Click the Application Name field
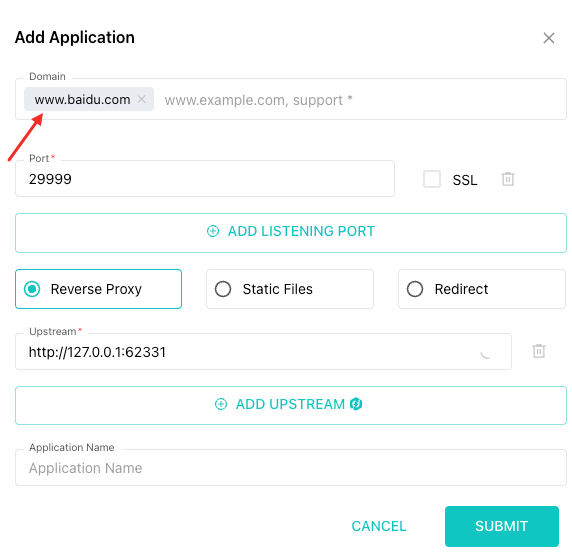572x559 pixels. click(x=291, y=468)
